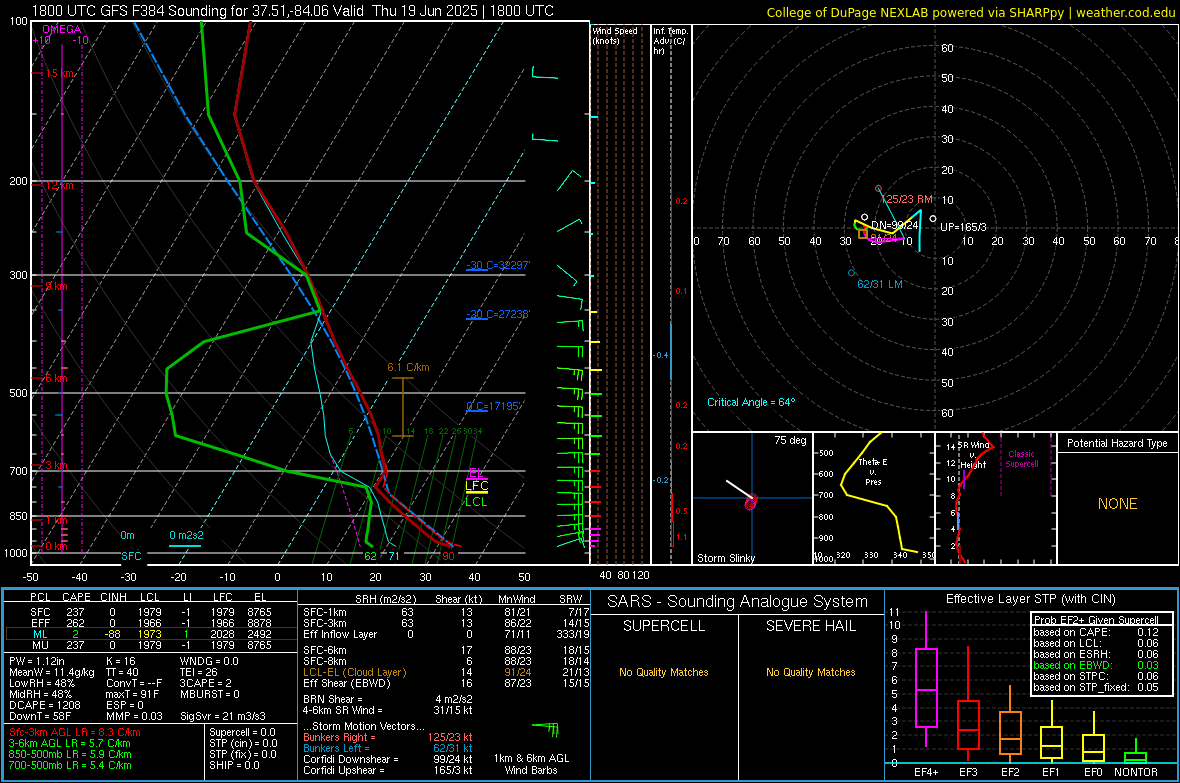The height and width of the screenshot is (783, 1180).
Task: Click the Bunkers Left = storm motion entry
Action: tap(388, 748)
